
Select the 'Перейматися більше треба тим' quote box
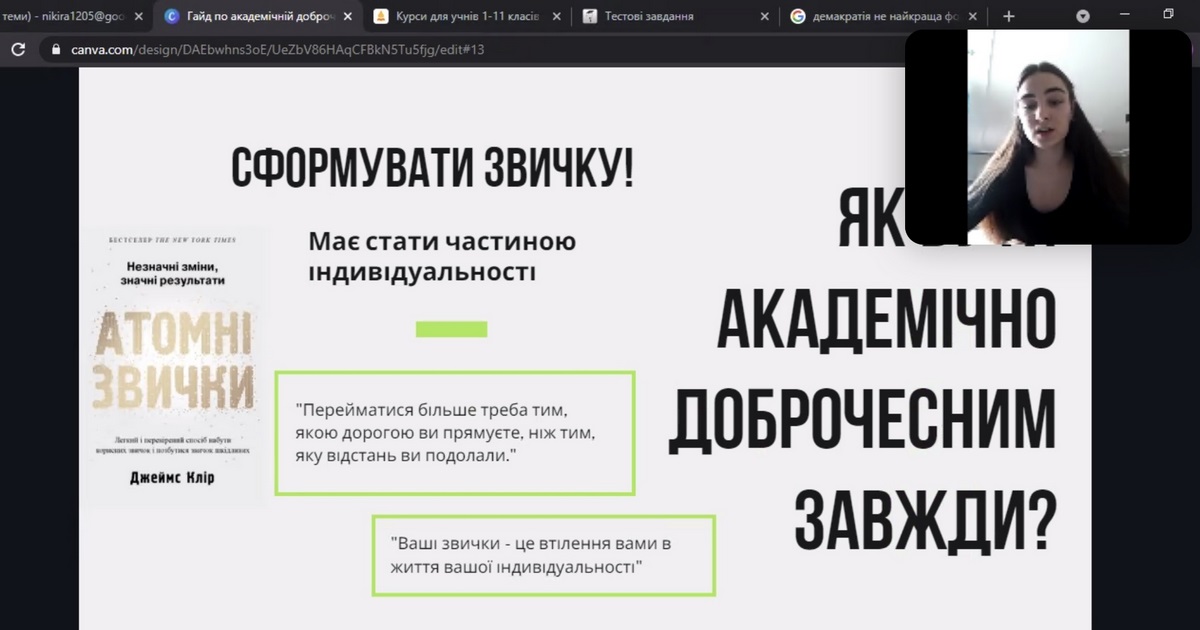(x=455, y=433)
